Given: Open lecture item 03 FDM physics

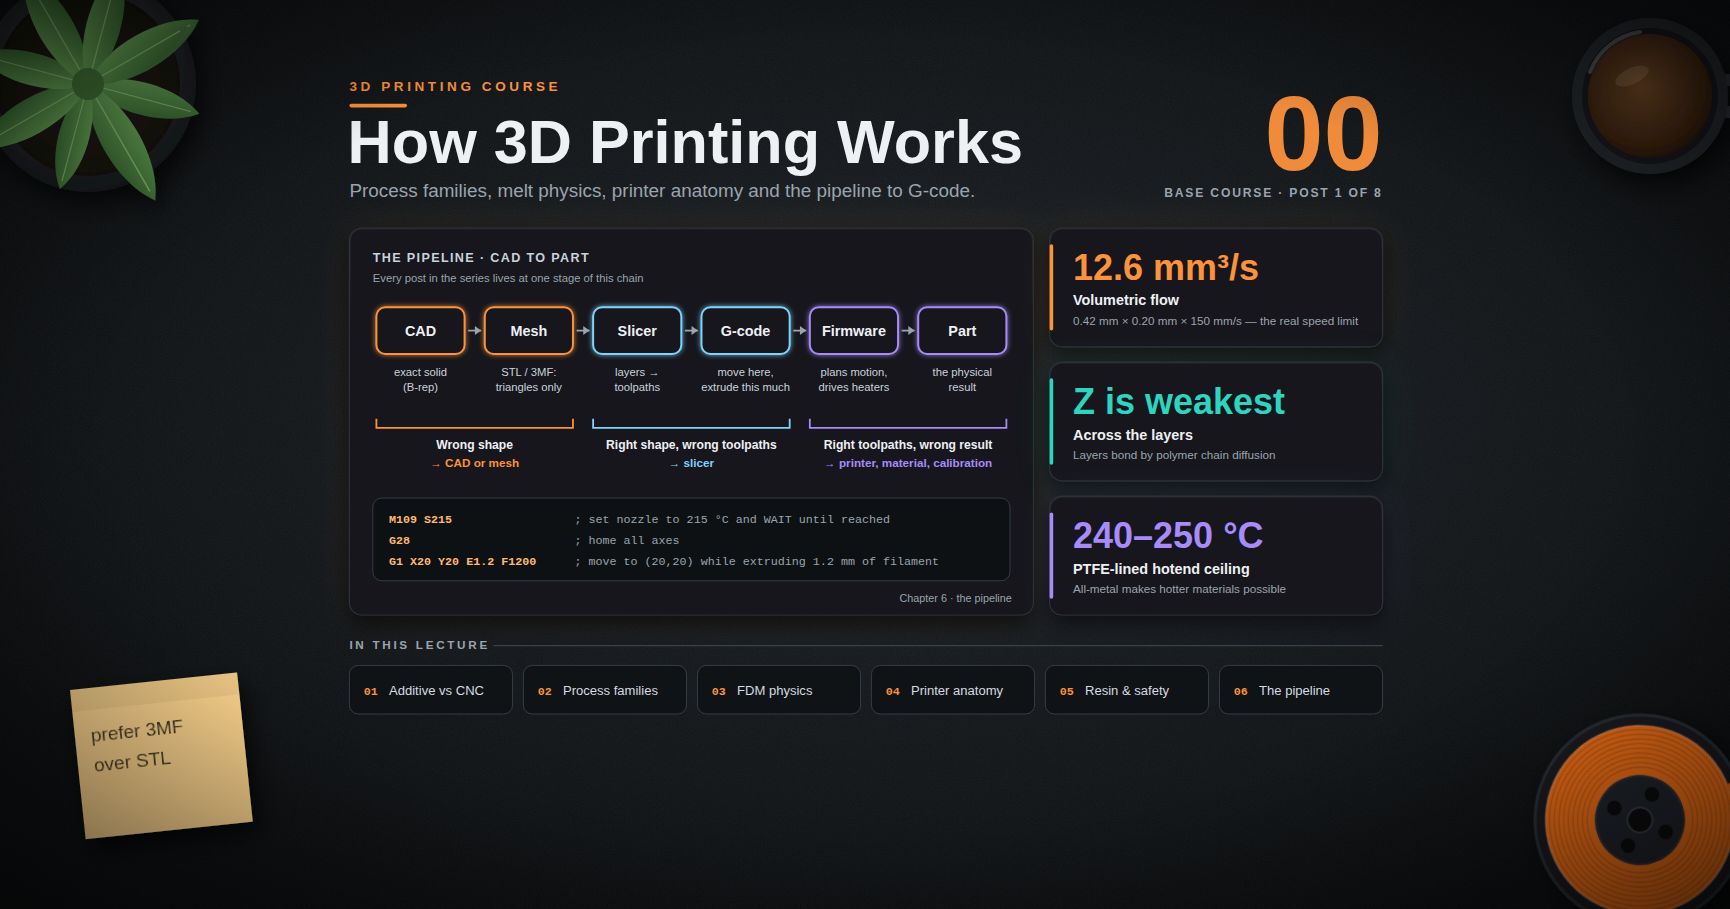Looking at the screenshot, I should pyautogui.click(x=779, y=690).
